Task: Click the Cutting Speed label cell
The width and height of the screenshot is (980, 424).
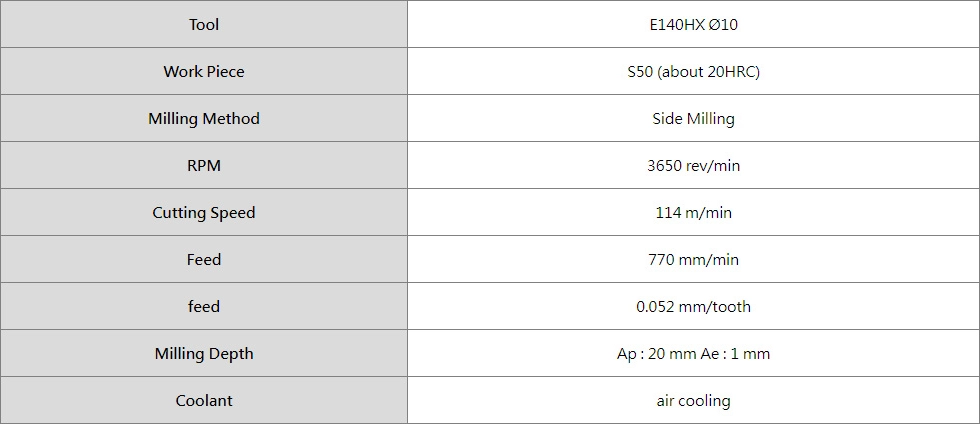Action: coord(204,212)
